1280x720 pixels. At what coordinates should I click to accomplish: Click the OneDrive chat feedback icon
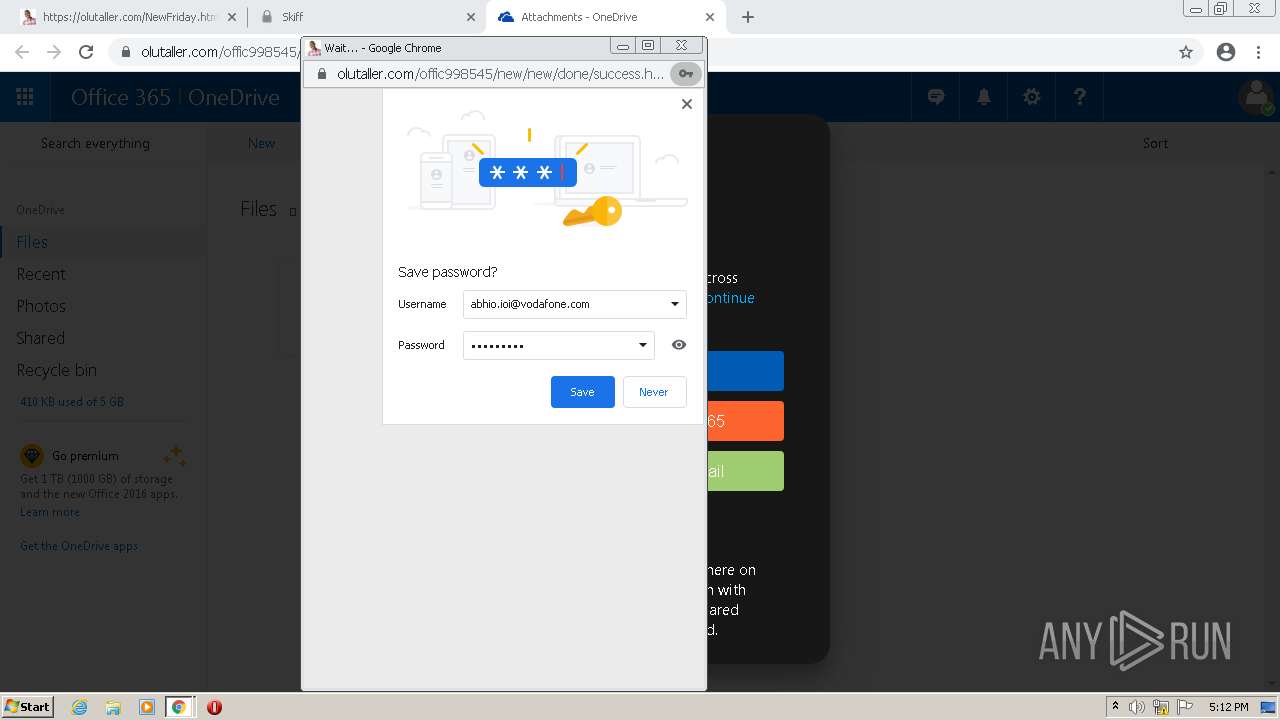click(936, 97)
